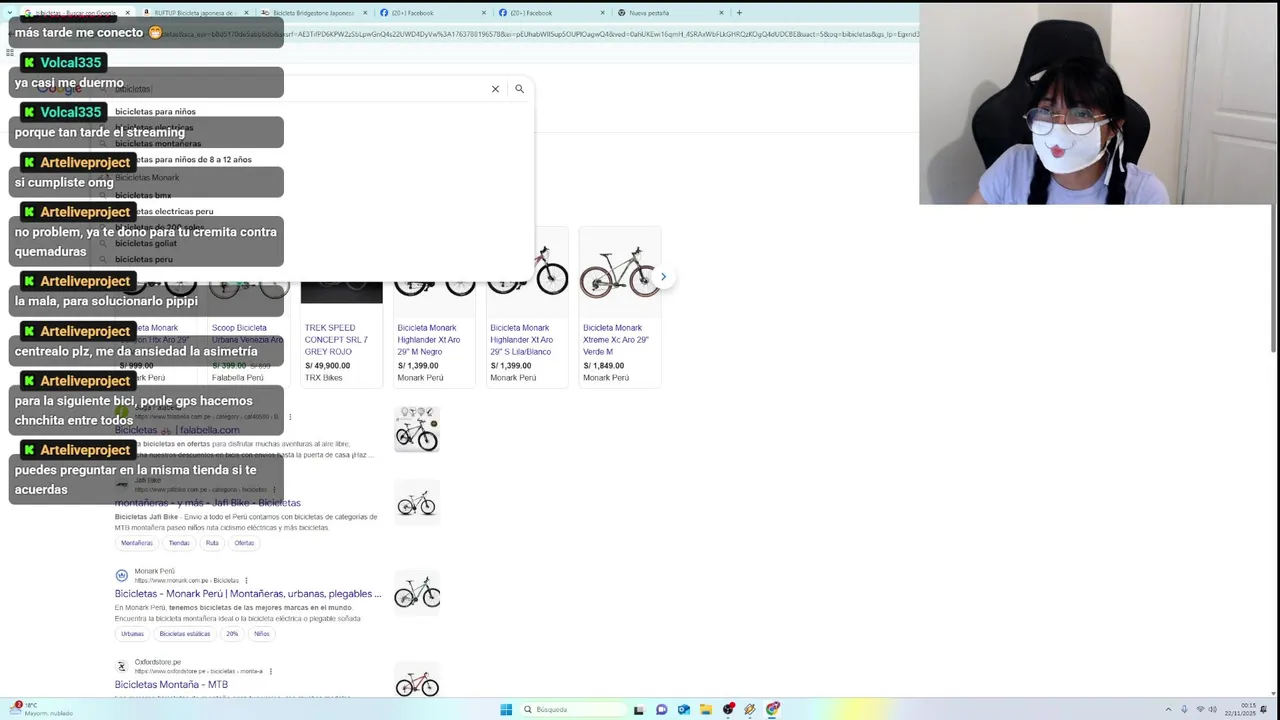Open File Explorer from the taskbar

tap(706, 710)
